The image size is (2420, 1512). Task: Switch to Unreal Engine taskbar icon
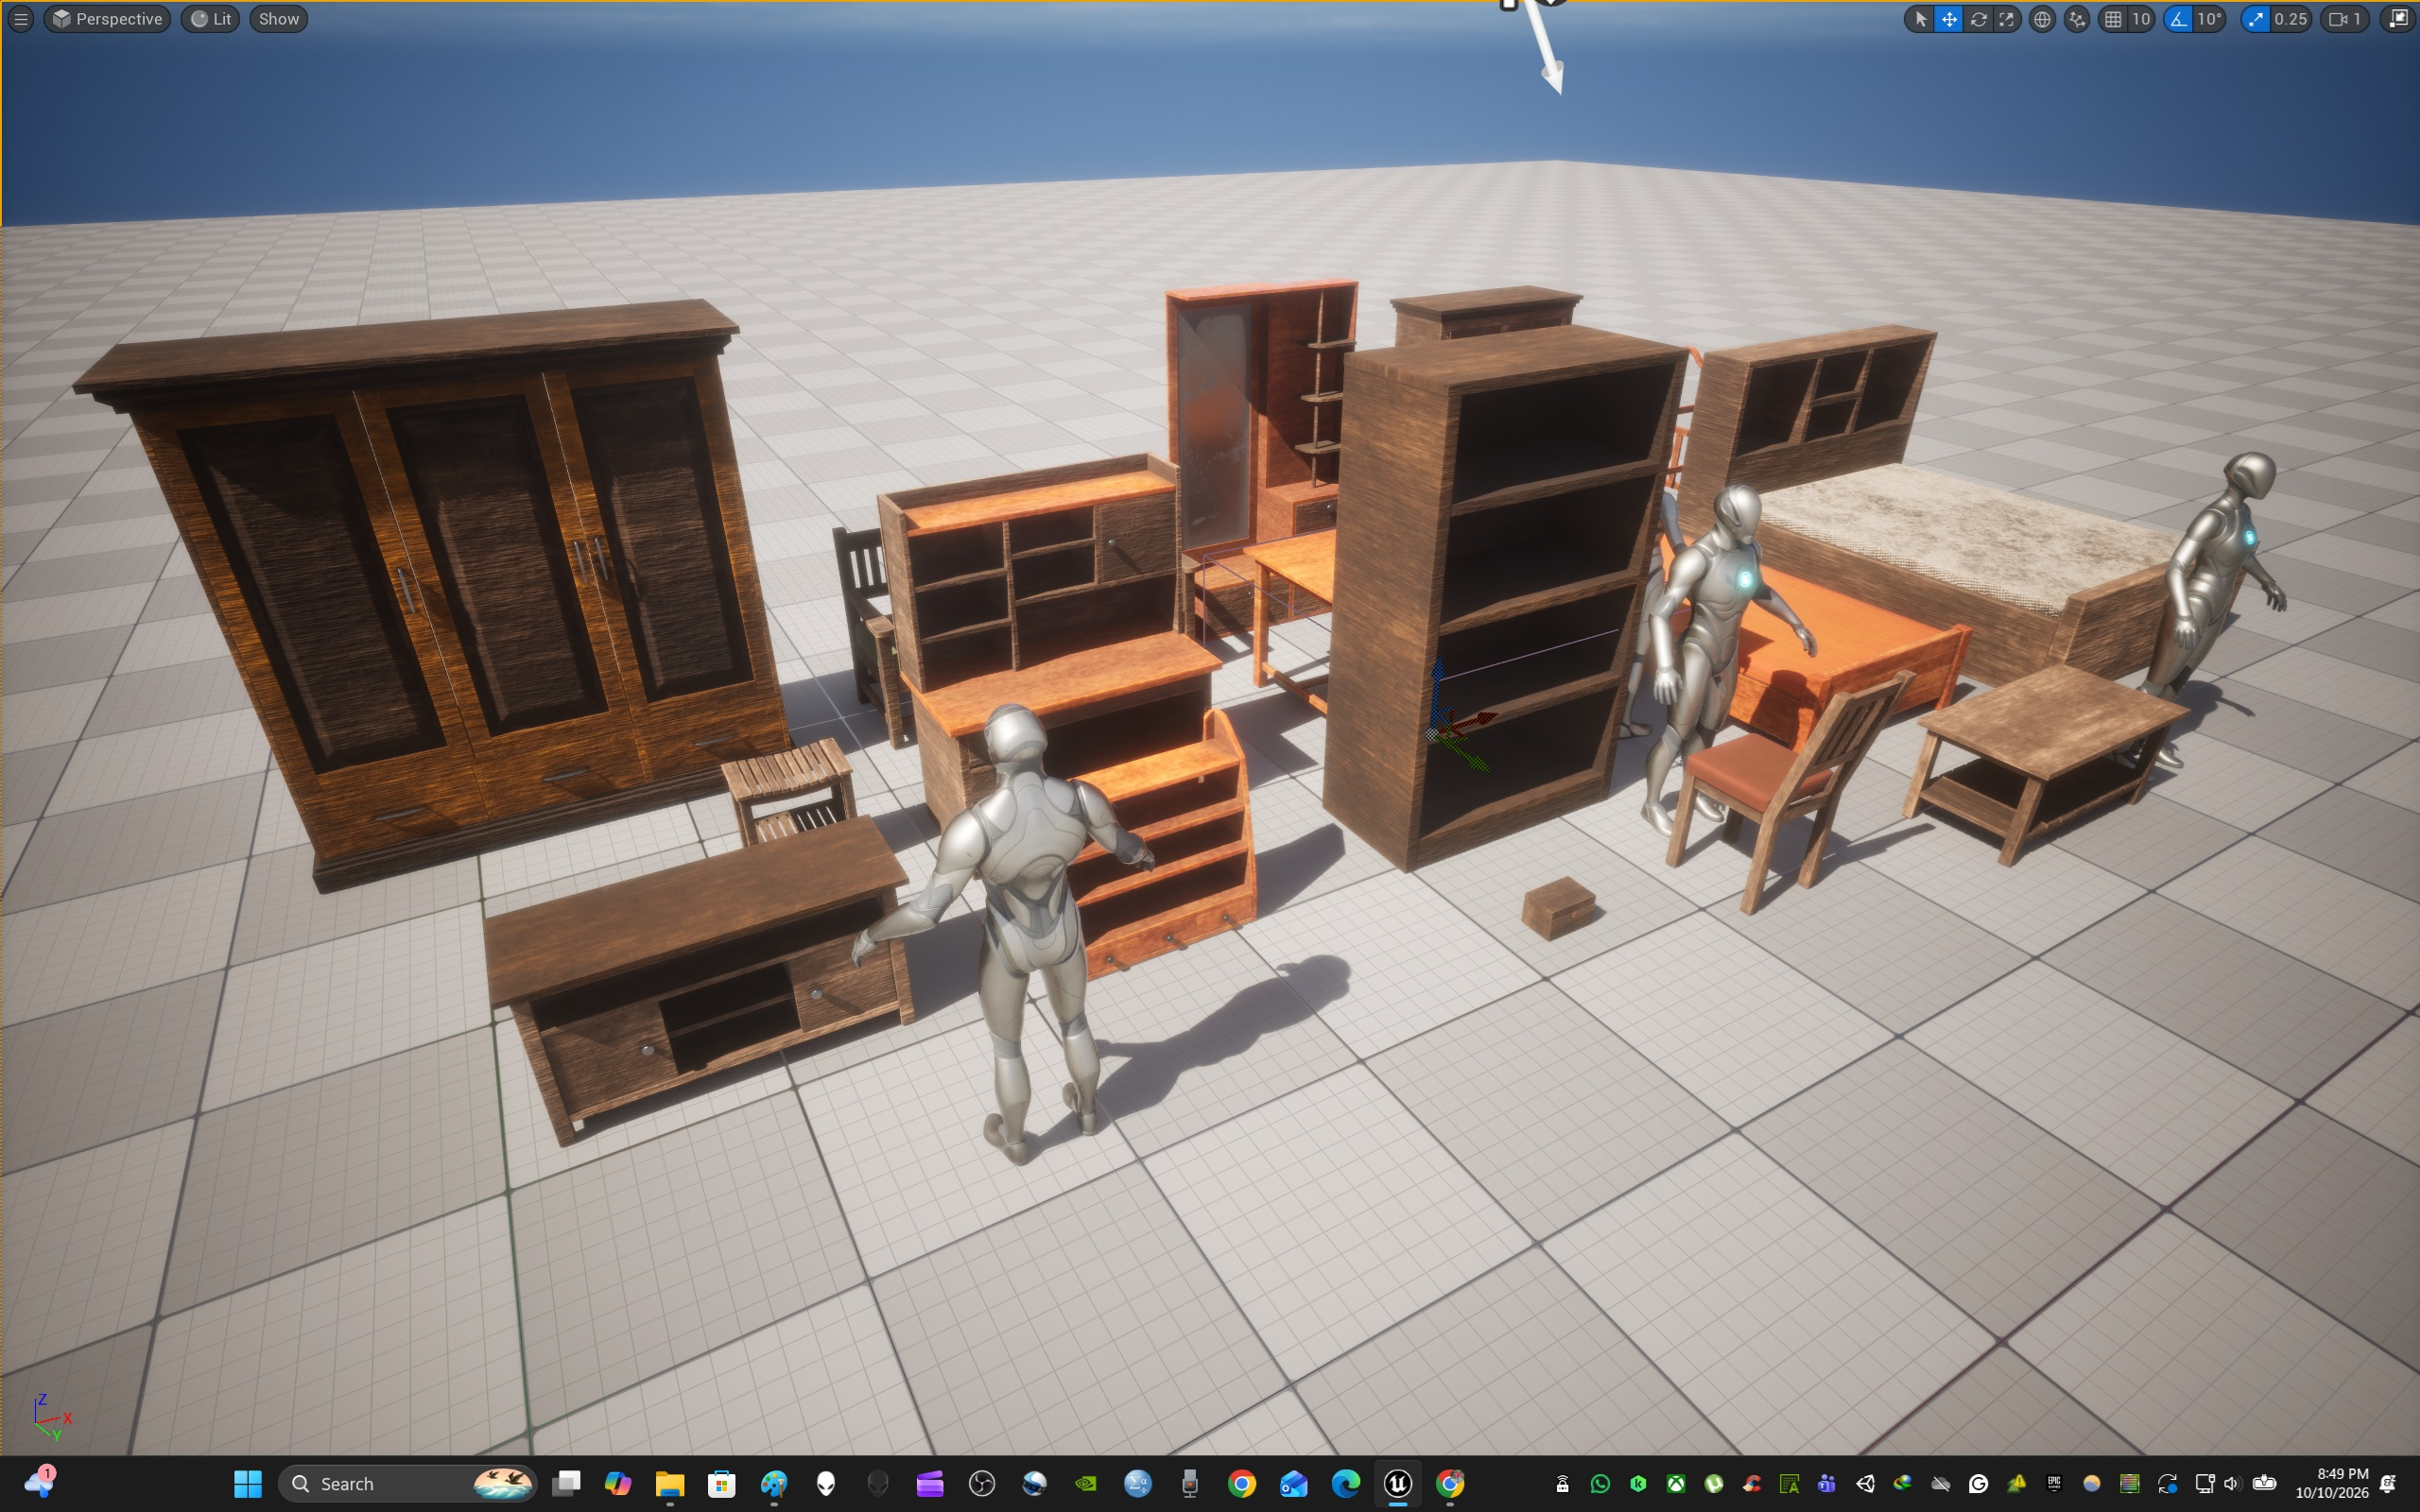tap(1398, 1483)
